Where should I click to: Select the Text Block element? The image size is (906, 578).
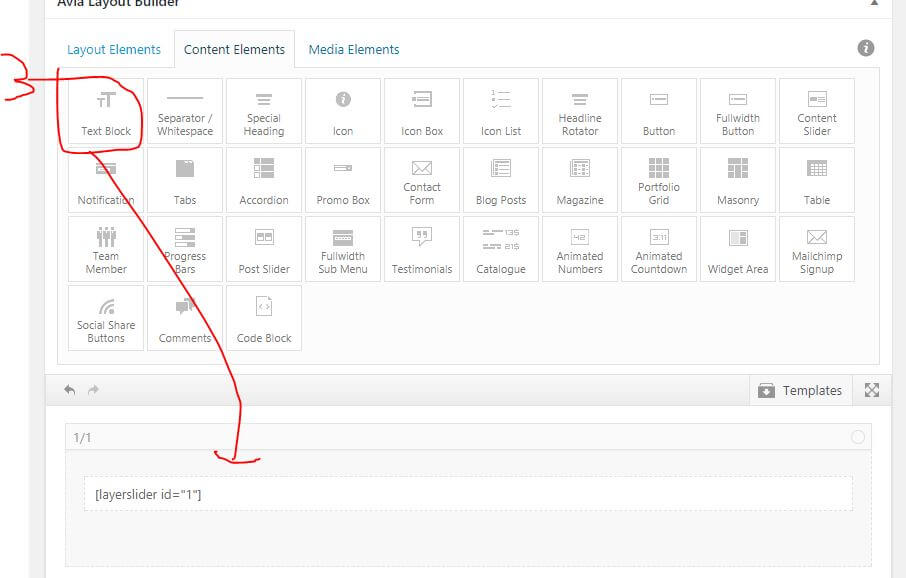(x=106, y=113)
